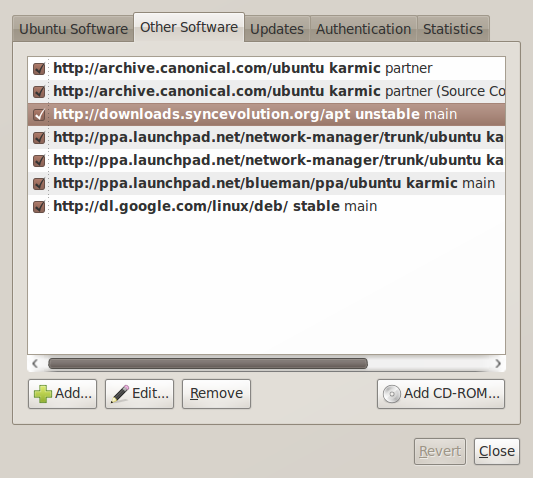Viewport: 533px width, 478px height.
Task: Open the Updates tab
Action: [x=277, y=29]
